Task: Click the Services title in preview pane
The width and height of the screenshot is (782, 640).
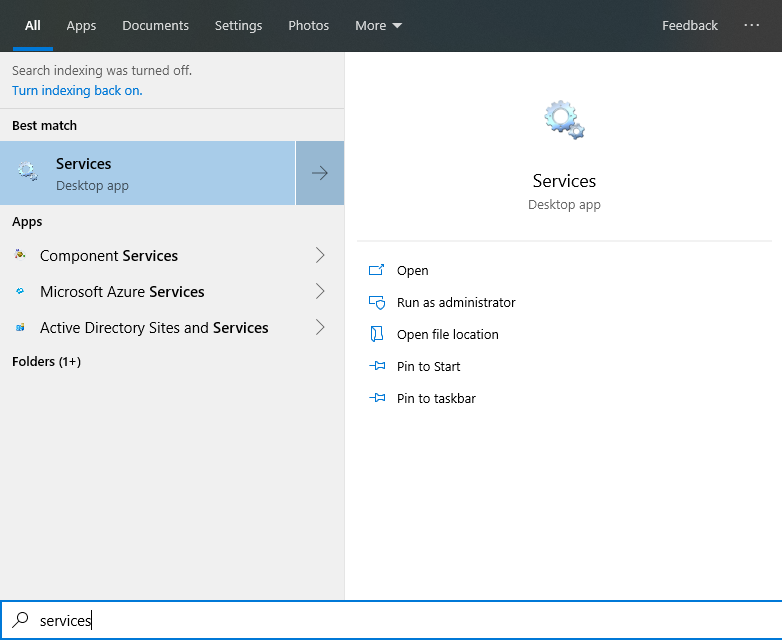Action: point(564,181)
